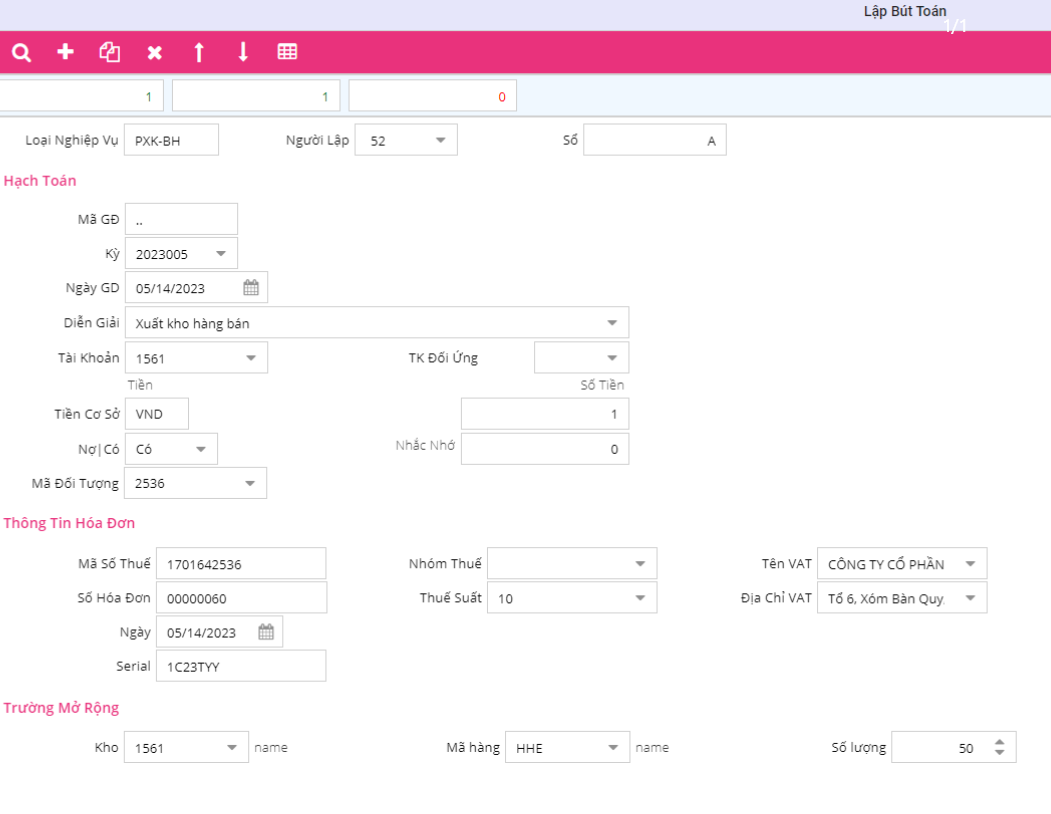The image size is (1051, 814).
Task: Open the Mã hàng HHE dropdown
Action: (613, 747)
